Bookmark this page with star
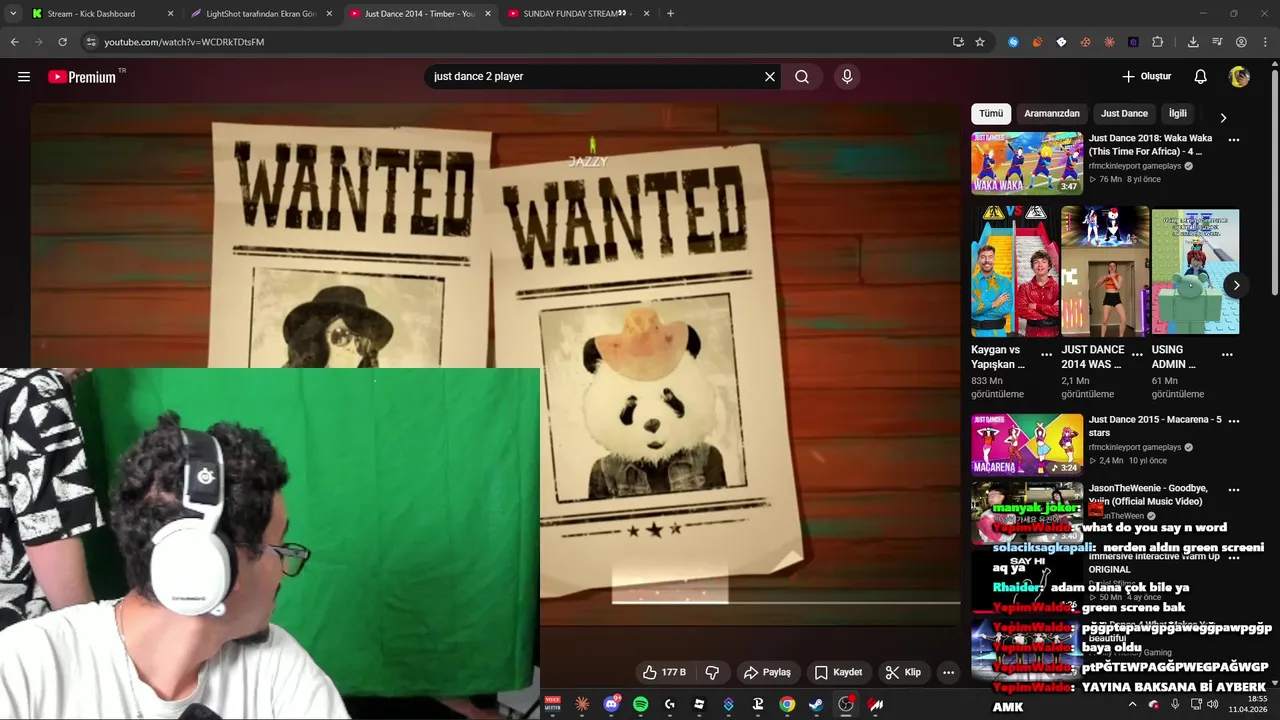The image size is (1280, 720). click(x=980, y=42)
